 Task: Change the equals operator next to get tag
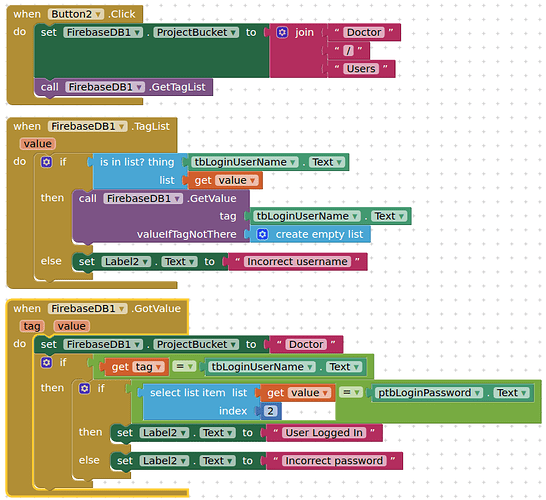[x=184, y=366]
